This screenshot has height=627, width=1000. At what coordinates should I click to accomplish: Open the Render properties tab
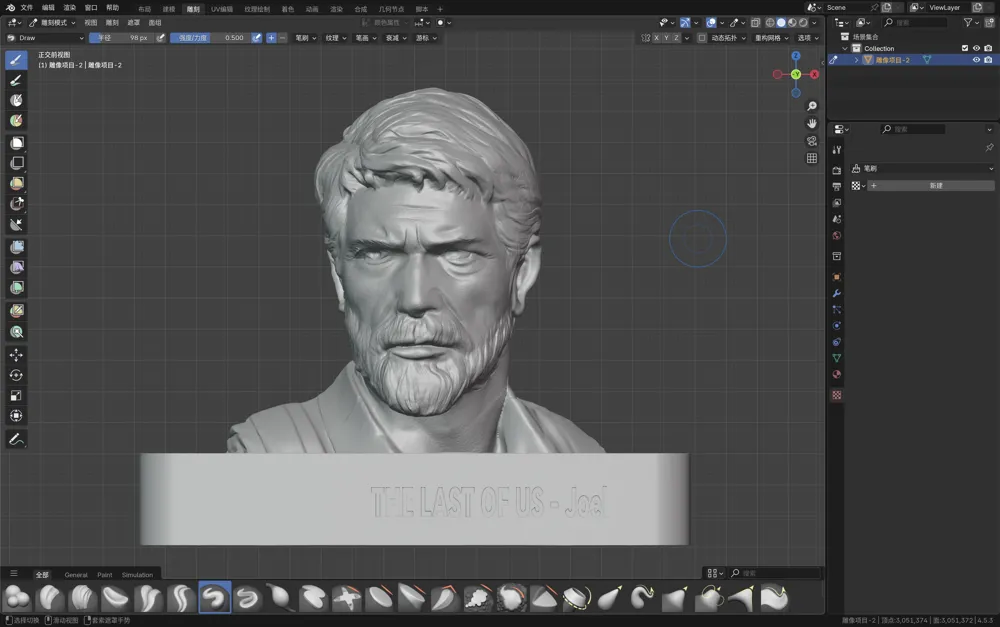[837, 170]
